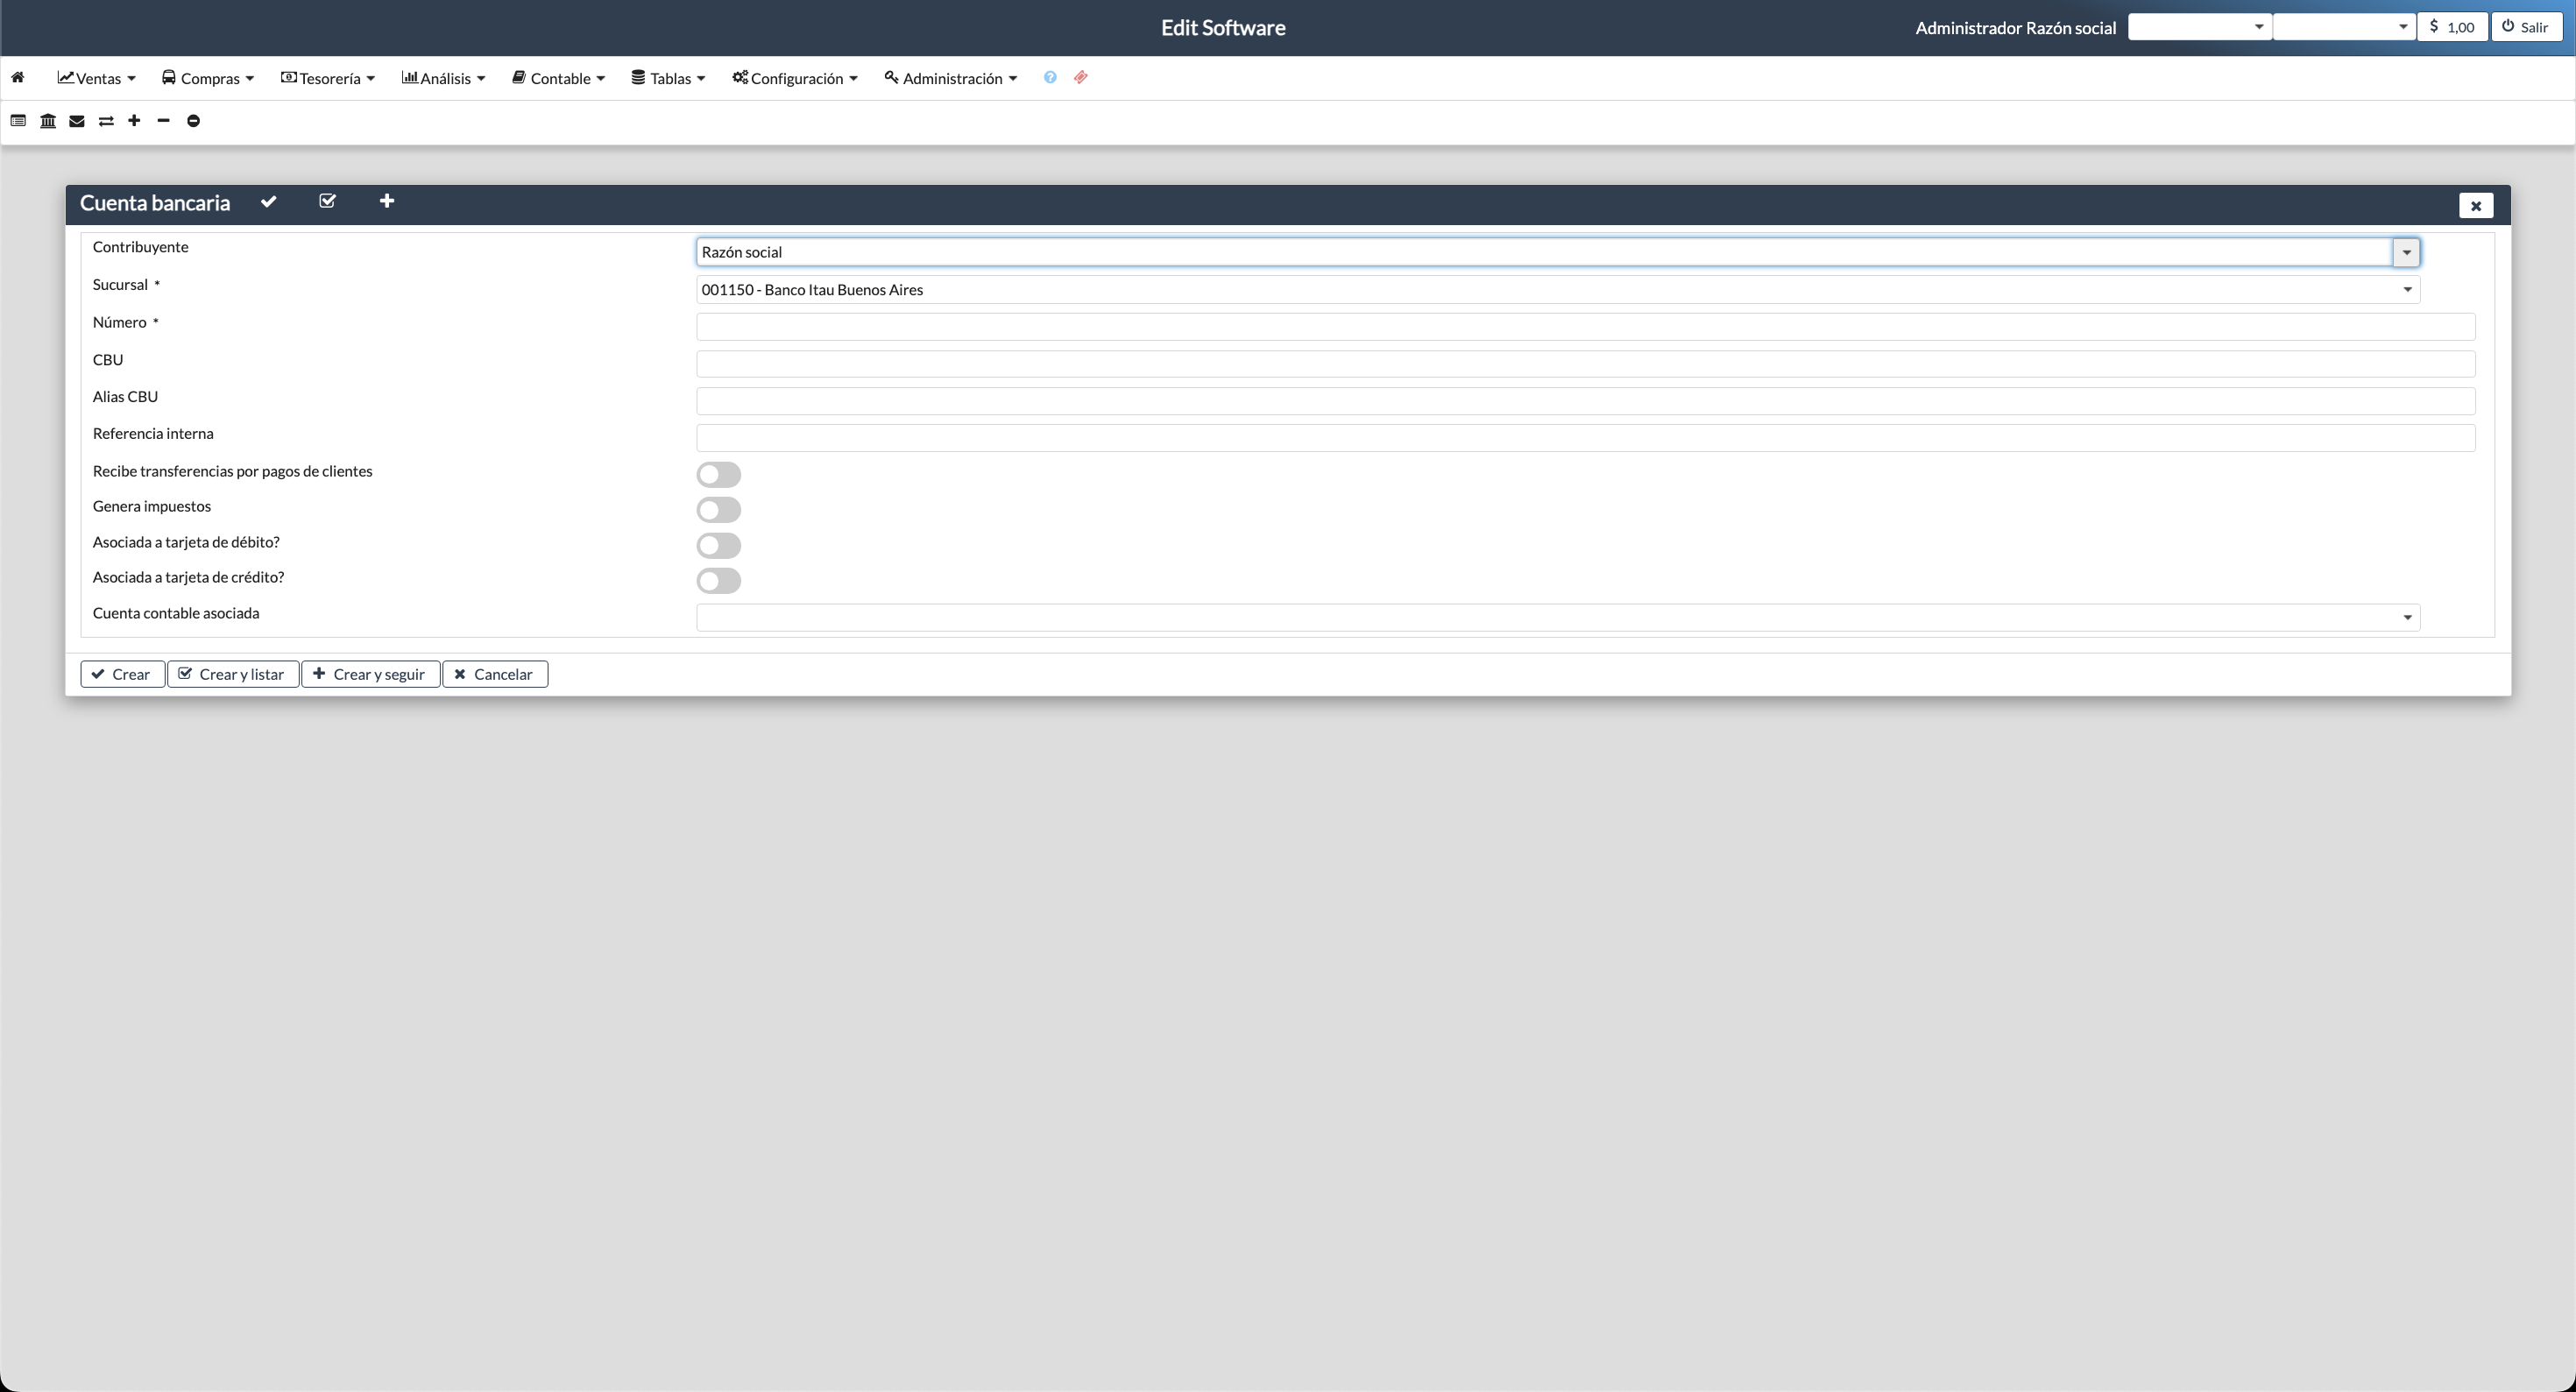Click the Crear y listar button

232,674
